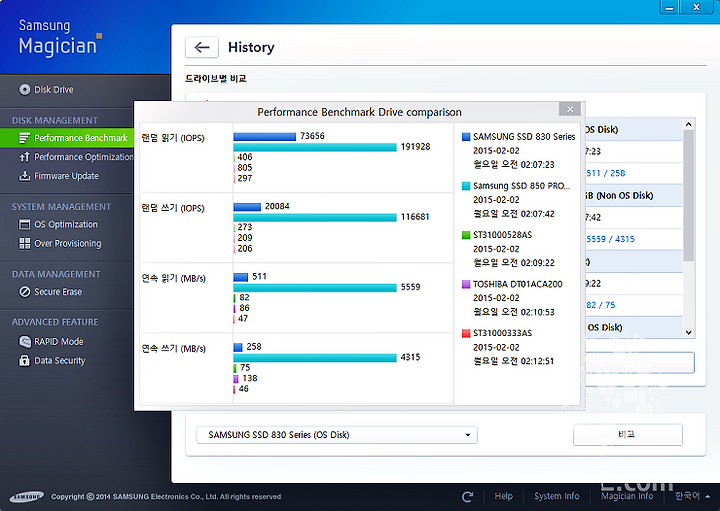Click the Samsung SSD 850 PRO legend label
720x511 pixels.
[522, 185]
